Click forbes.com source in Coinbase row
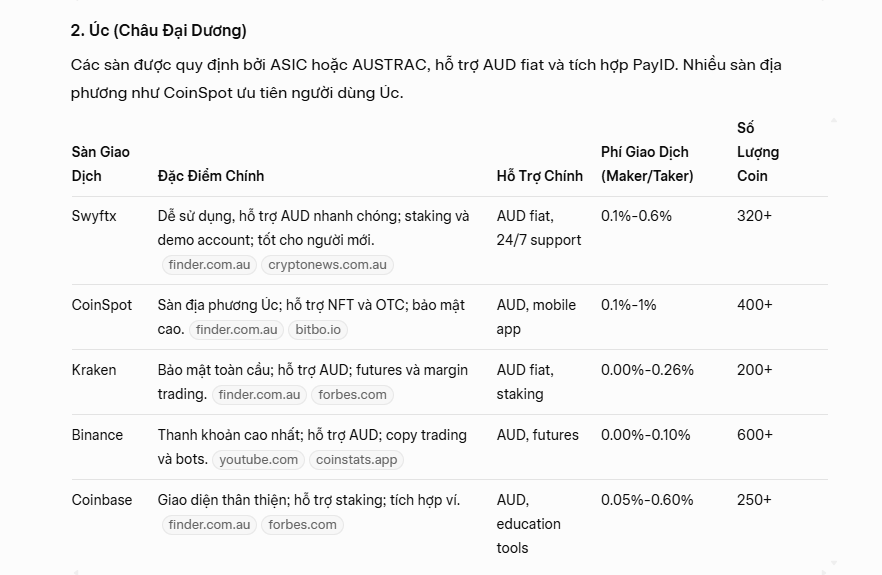882x575 pixels. tap(302, 525)
